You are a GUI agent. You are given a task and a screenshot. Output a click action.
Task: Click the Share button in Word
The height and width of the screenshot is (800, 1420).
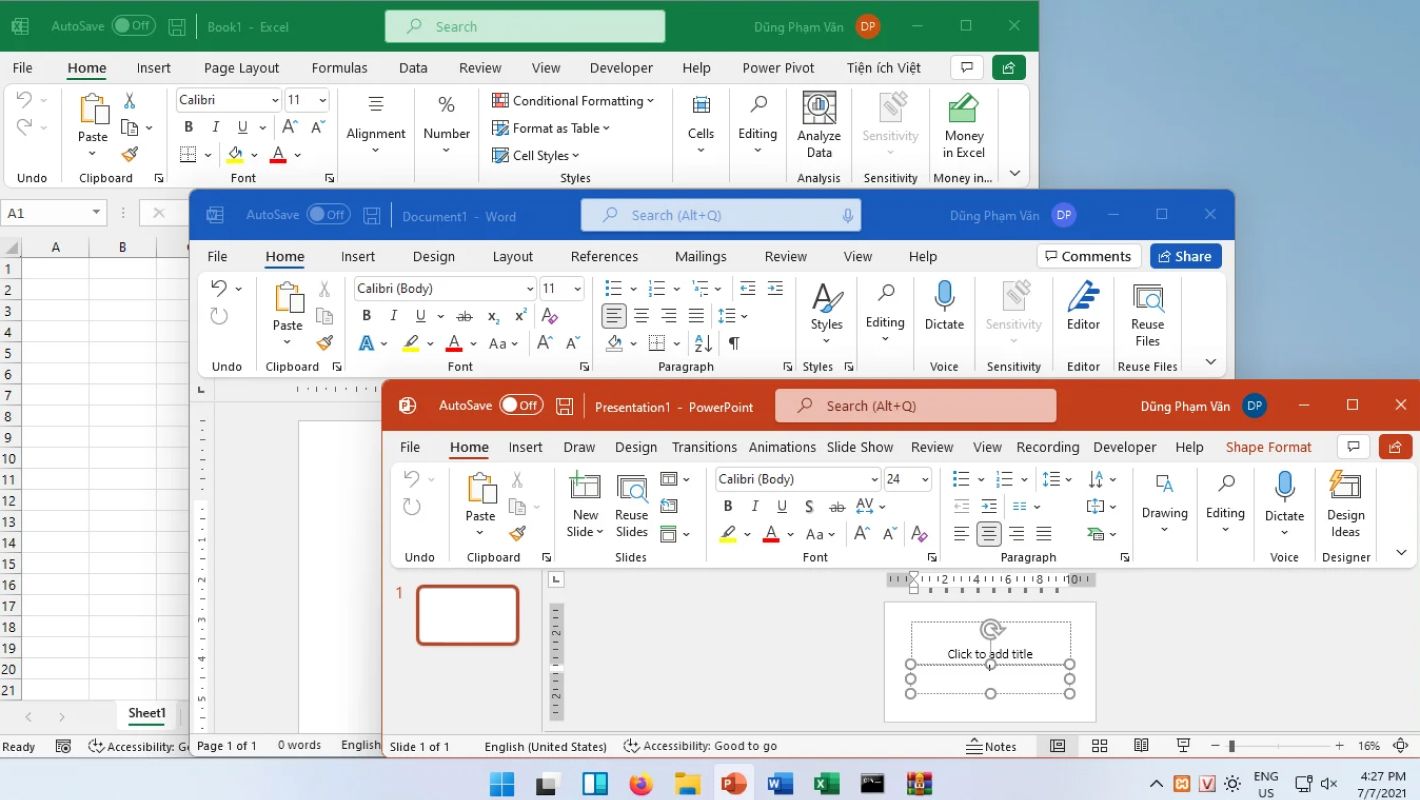pyautogui.click(x=1185, y=257)
